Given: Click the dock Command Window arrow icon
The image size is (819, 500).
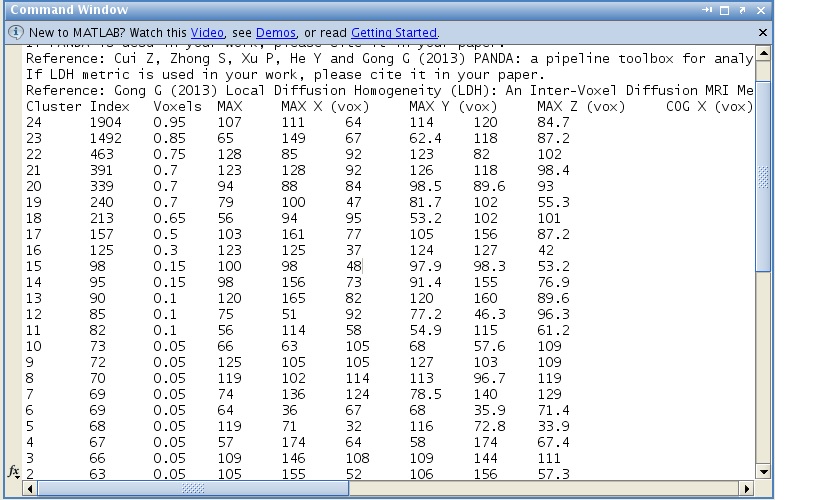Looking at the screenshot, I should pos(707,10).
